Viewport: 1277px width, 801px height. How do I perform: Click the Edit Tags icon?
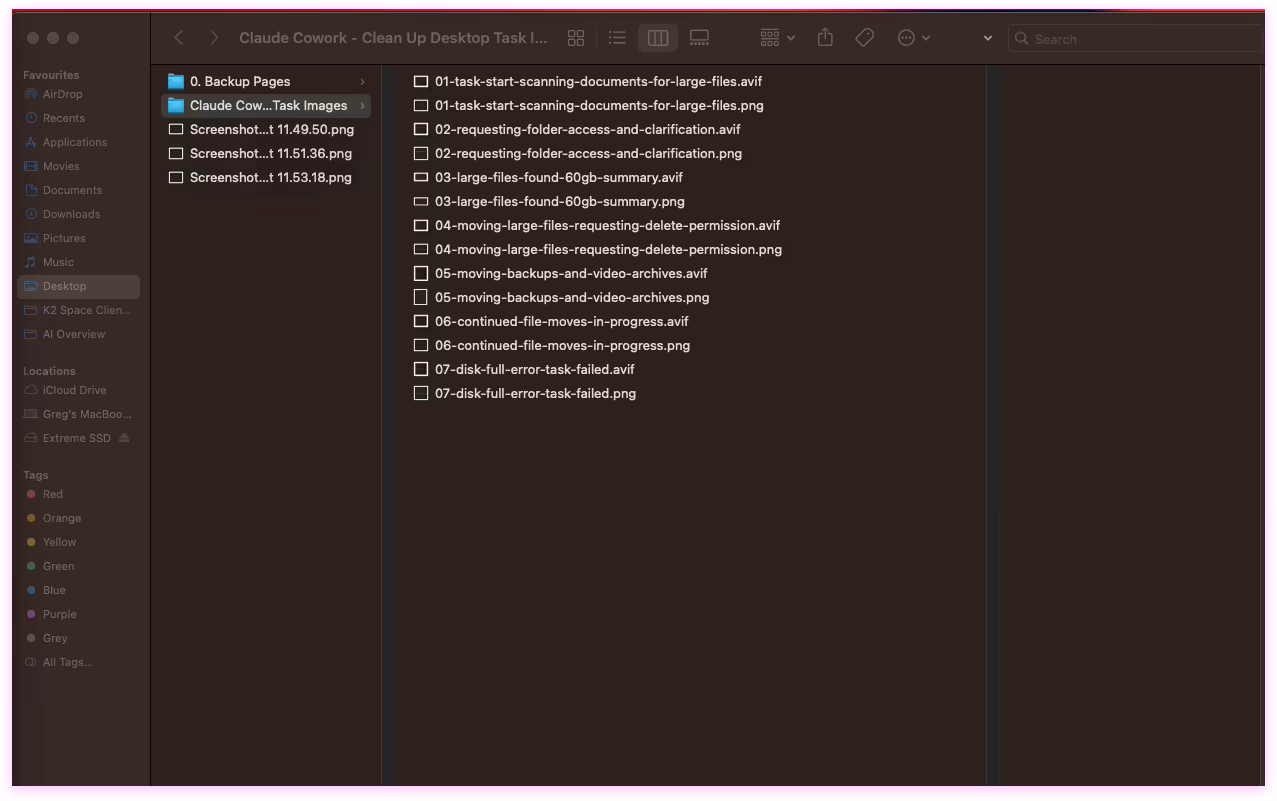click(865, 38)
